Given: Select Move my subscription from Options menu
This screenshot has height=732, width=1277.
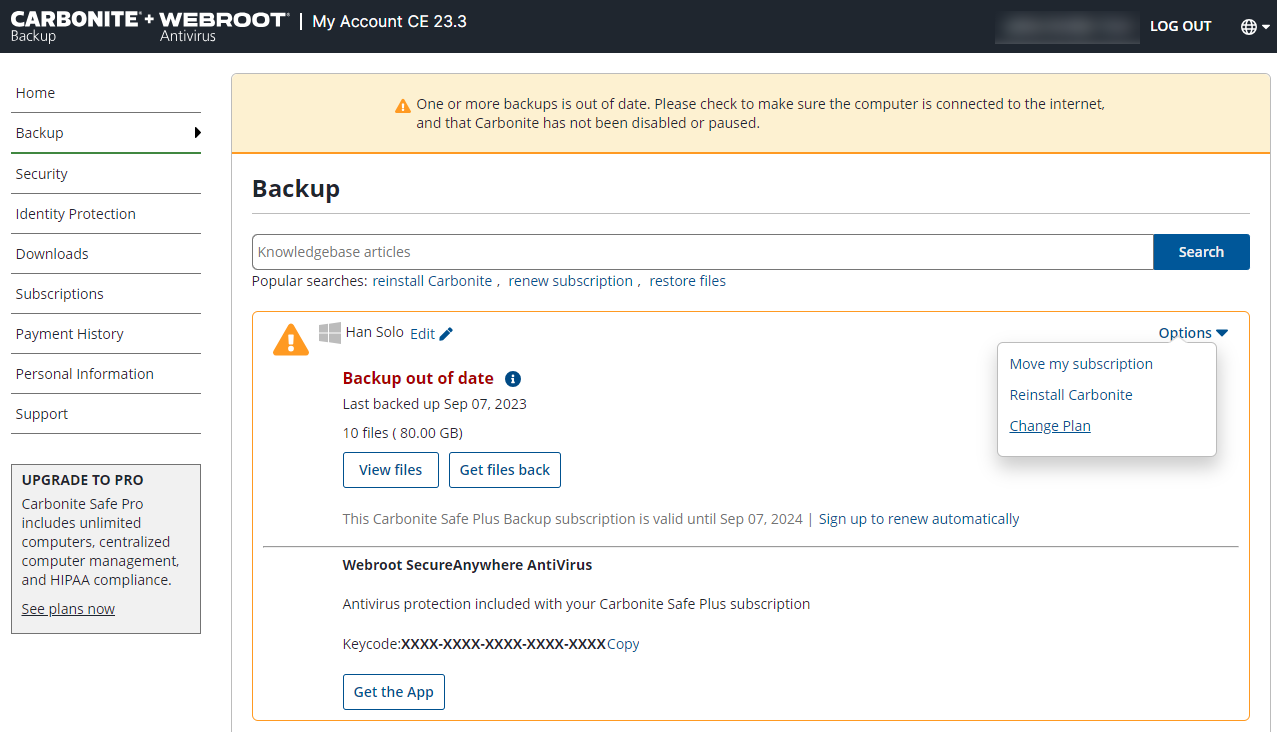Looking at the screenshot, I should pos(1081,364).
